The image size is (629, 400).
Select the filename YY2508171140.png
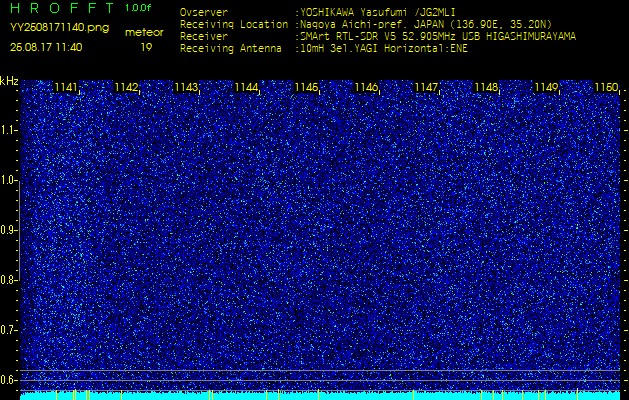coord(59,28)
